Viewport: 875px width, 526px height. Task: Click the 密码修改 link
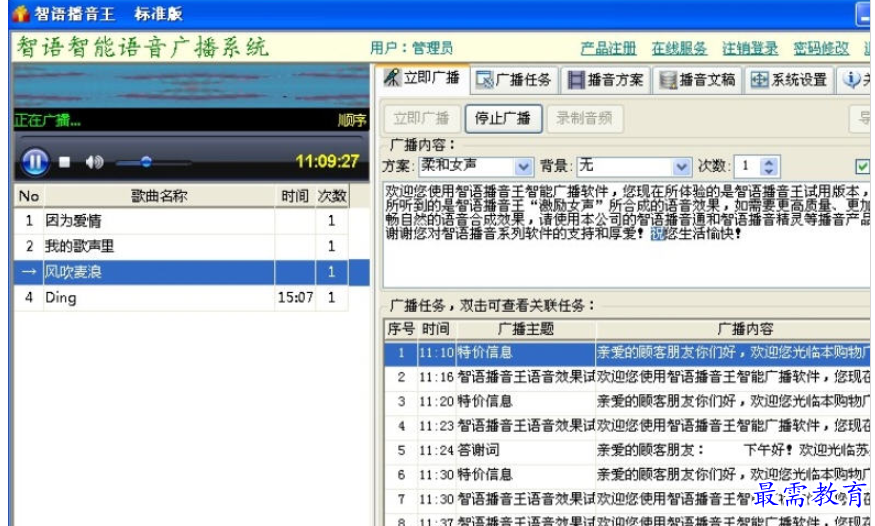pyautogui.click(x=821, y=49)
